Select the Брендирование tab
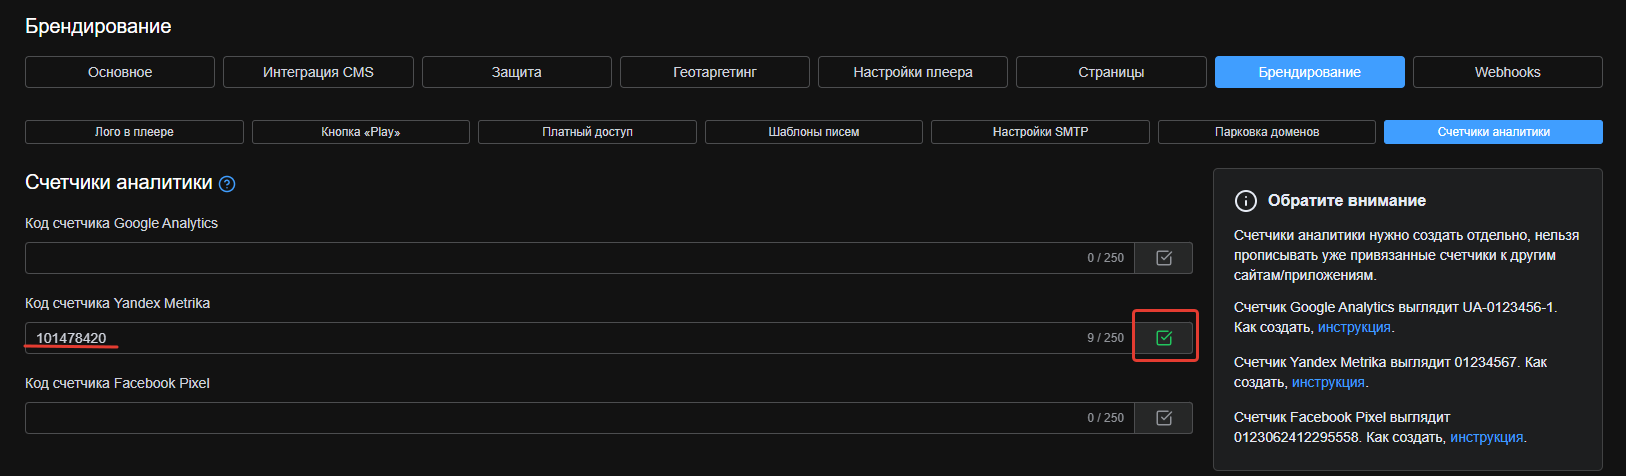The height and width of the screenshot is (476, 1626). pyautogui.click(x=1310, y=72)
